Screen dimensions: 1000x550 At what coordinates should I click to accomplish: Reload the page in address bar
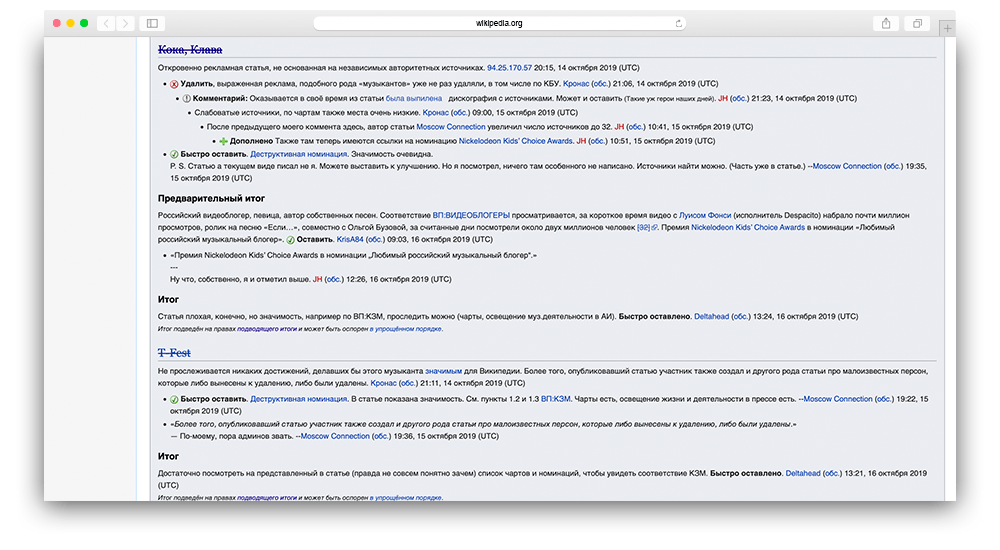click(x=679, y=24)
